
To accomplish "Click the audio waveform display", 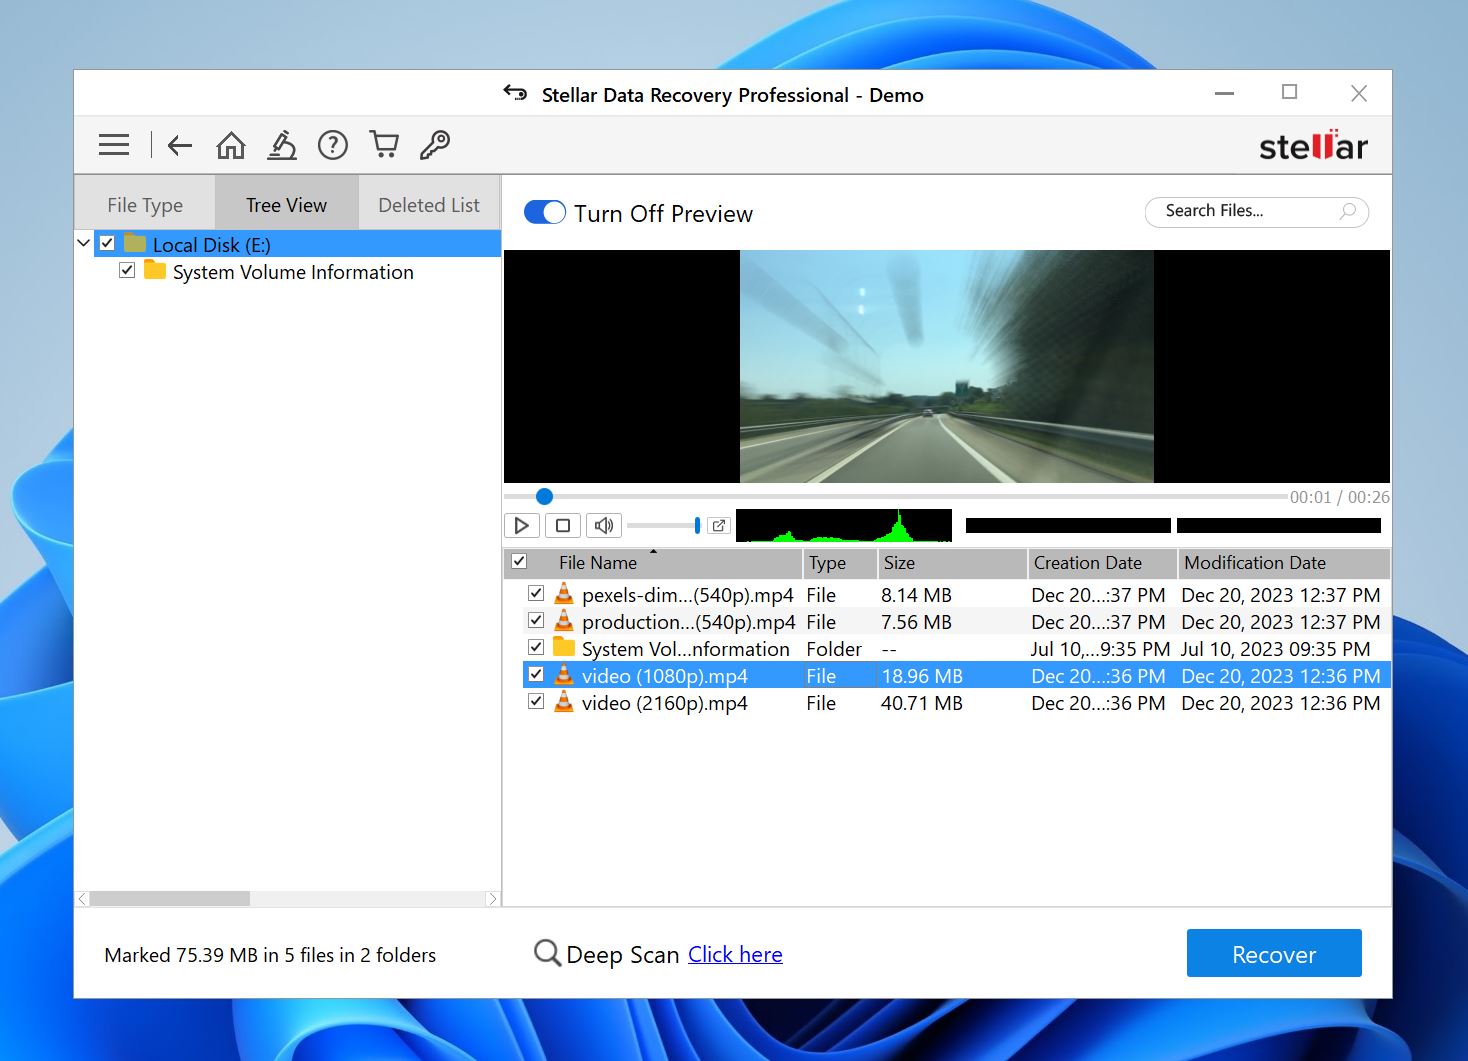I will [x=844, y=525].
